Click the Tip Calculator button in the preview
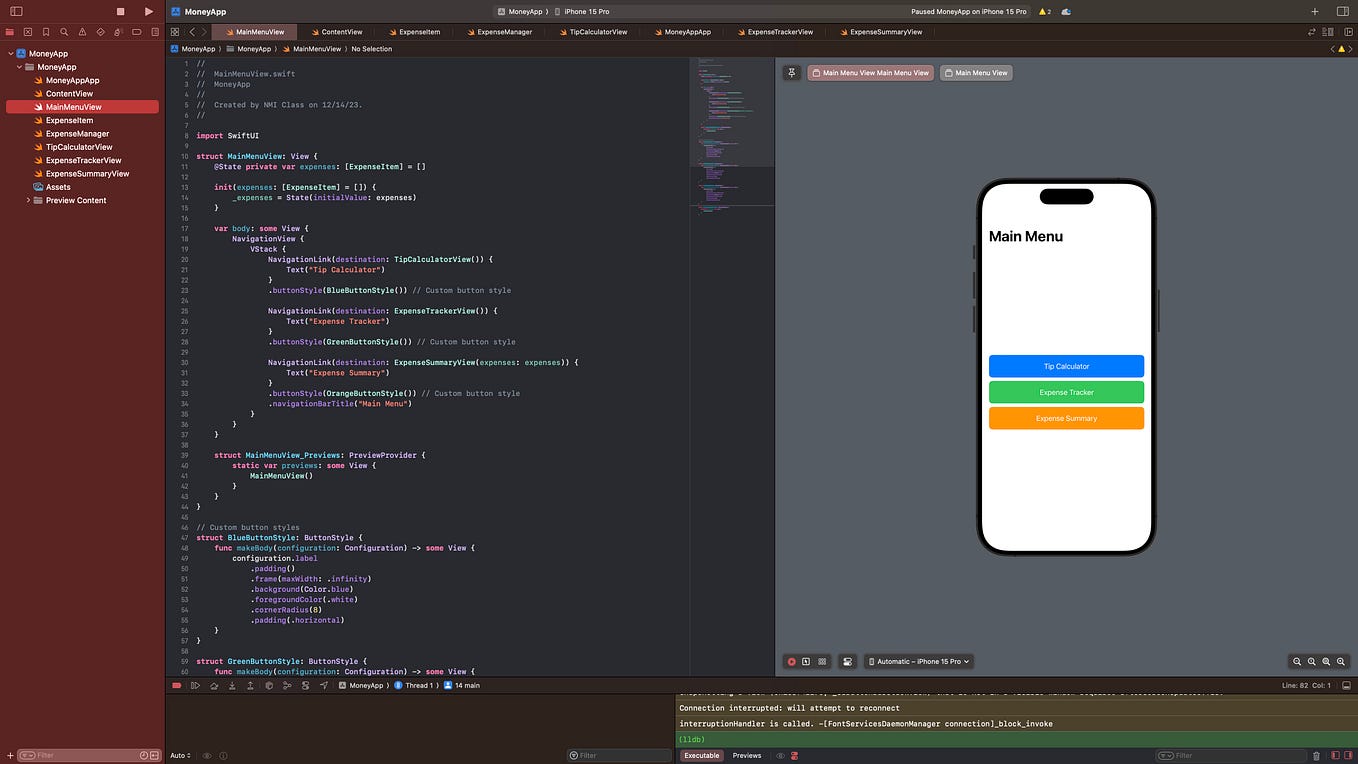 coord(1066,366)
